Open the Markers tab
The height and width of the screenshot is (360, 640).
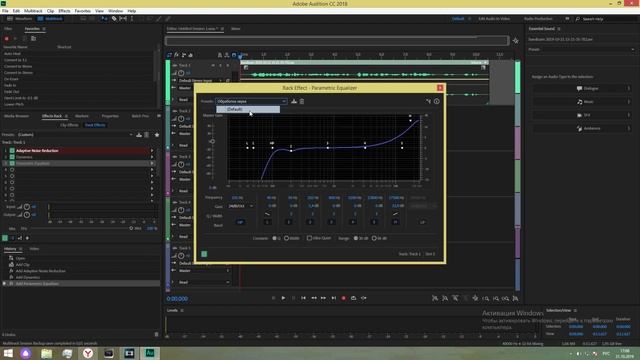82,116
